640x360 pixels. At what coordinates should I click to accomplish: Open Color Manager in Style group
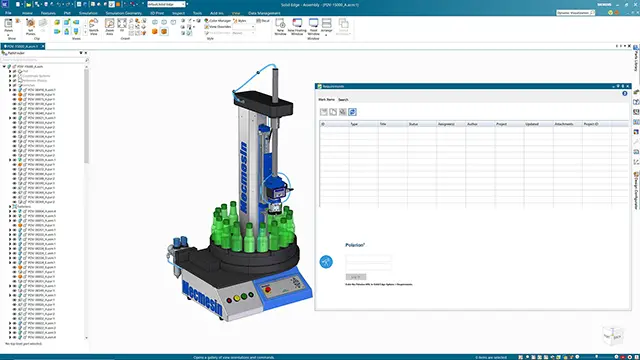click(218, 21)
